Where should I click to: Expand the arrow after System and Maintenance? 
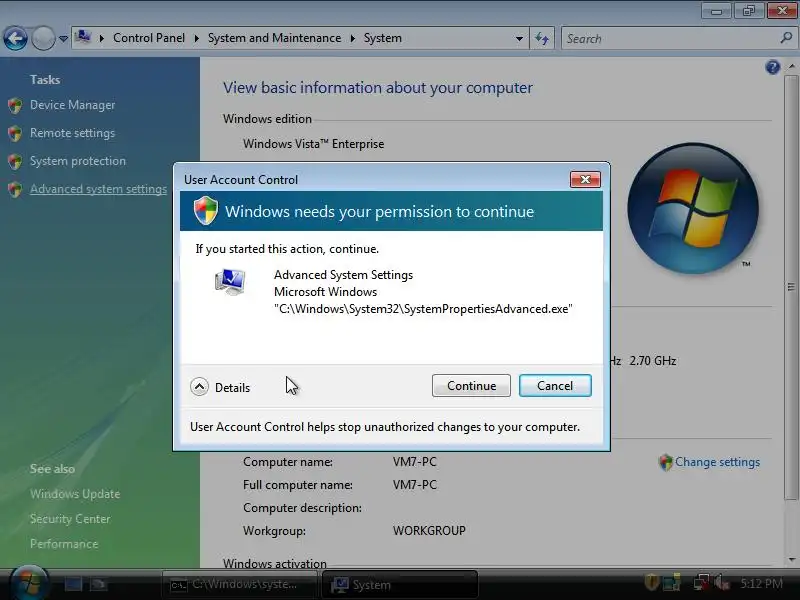click(x=353, y=38)
